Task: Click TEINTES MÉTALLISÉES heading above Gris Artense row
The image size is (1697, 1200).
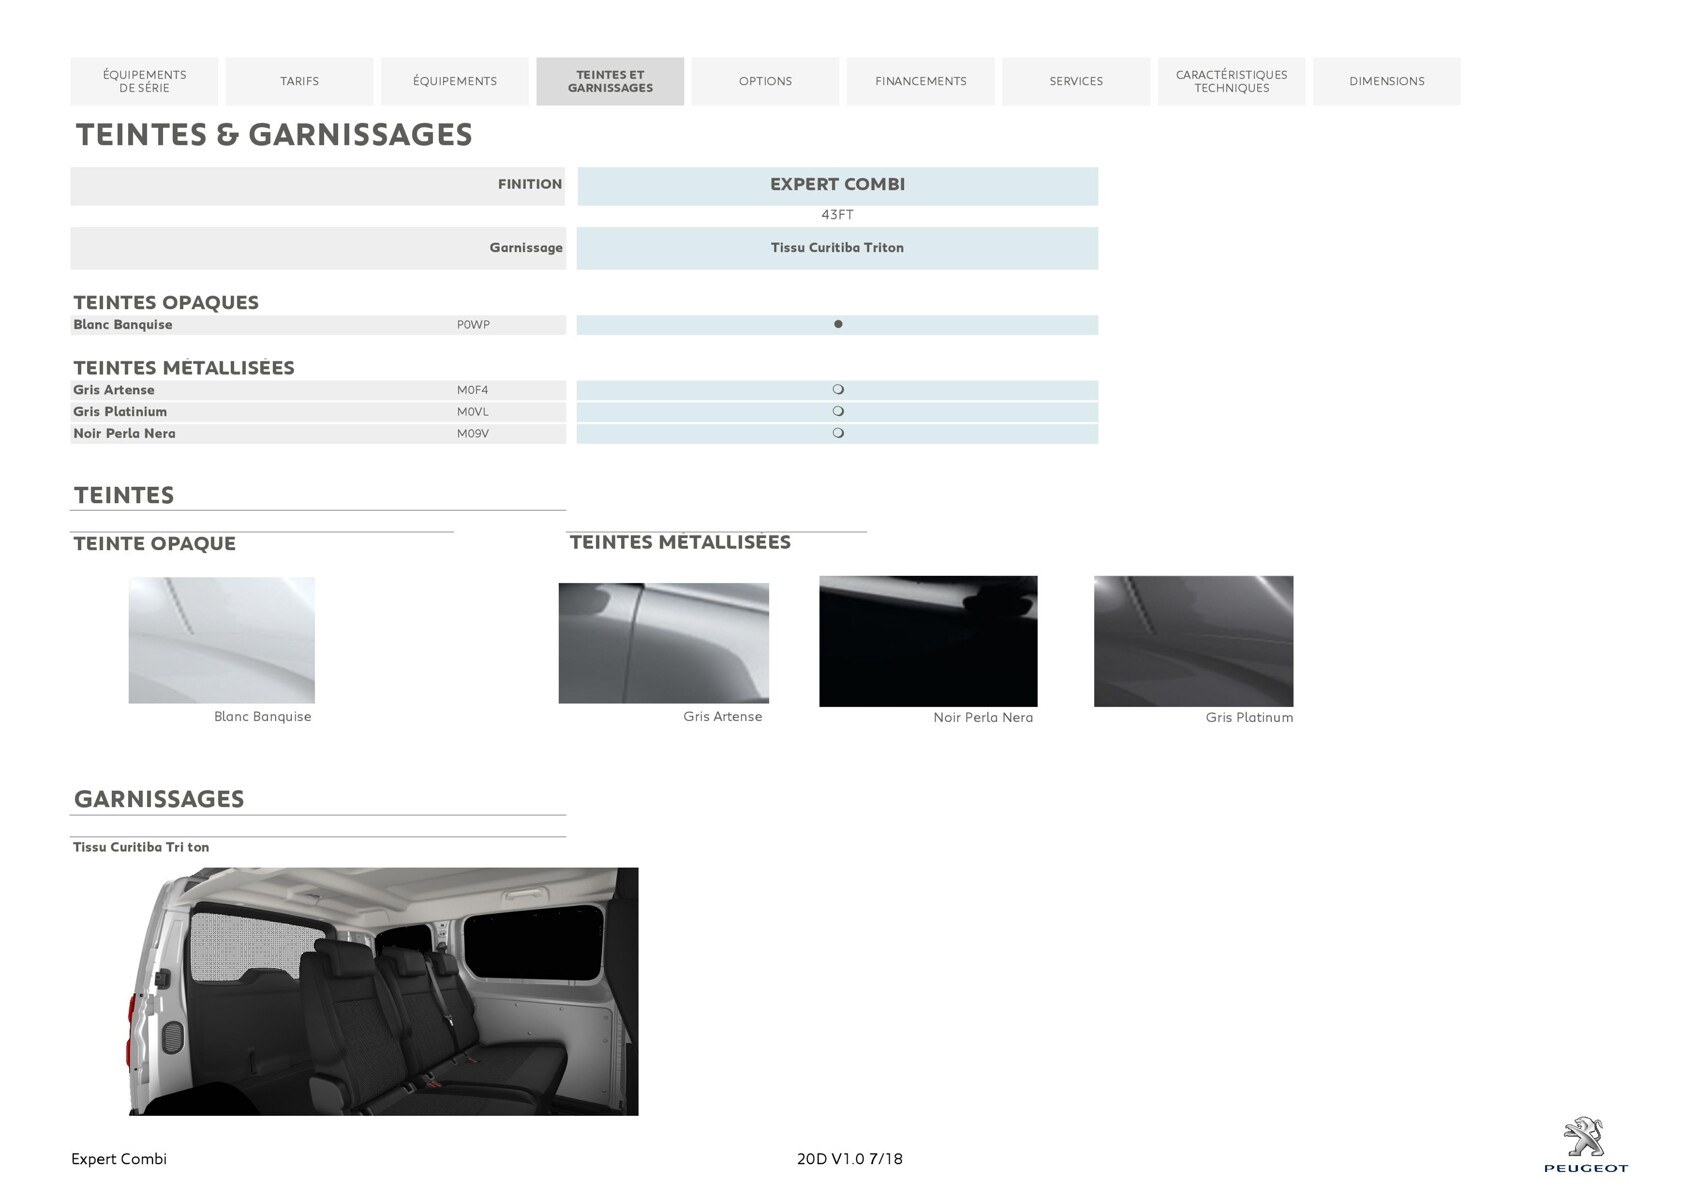Action: click(x=184, y=367)
